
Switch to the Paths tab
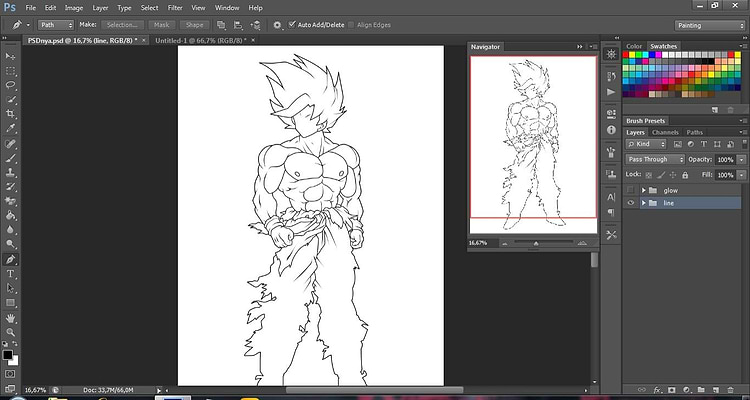[695, 133]
